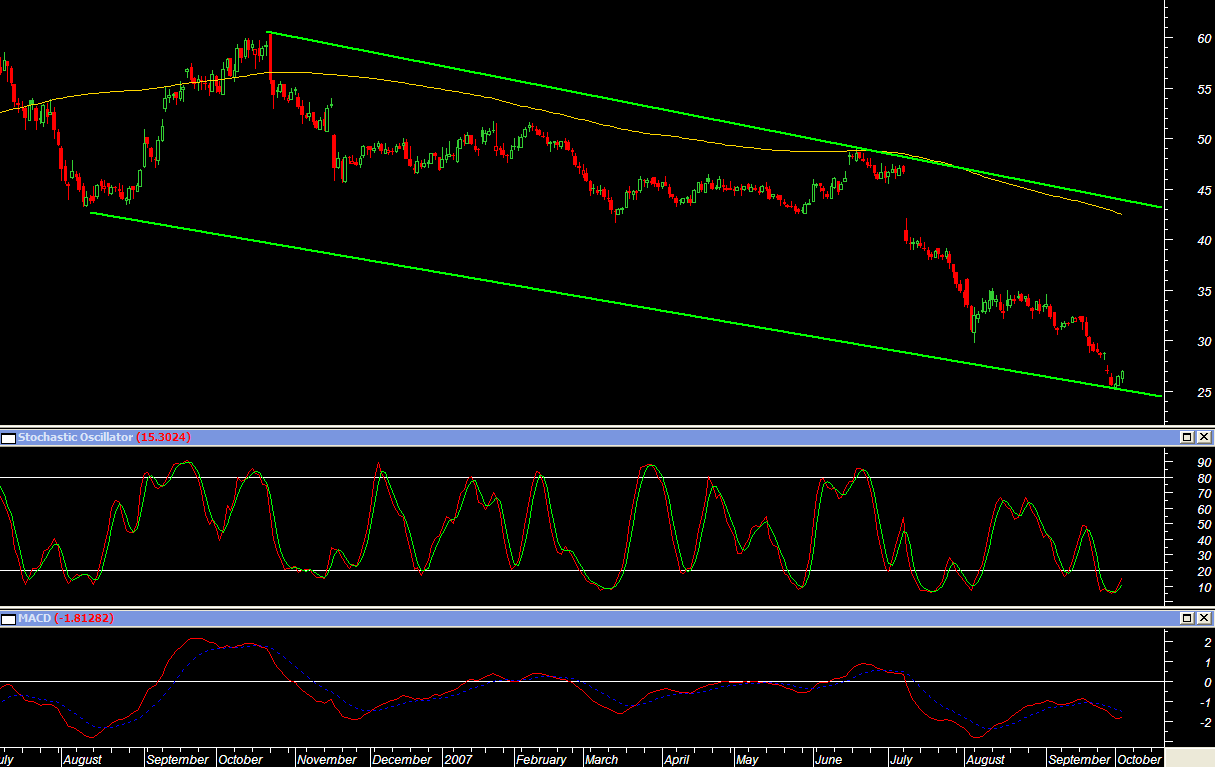Click the 90 value on the stochastic scale

[x=1204, y=463]
